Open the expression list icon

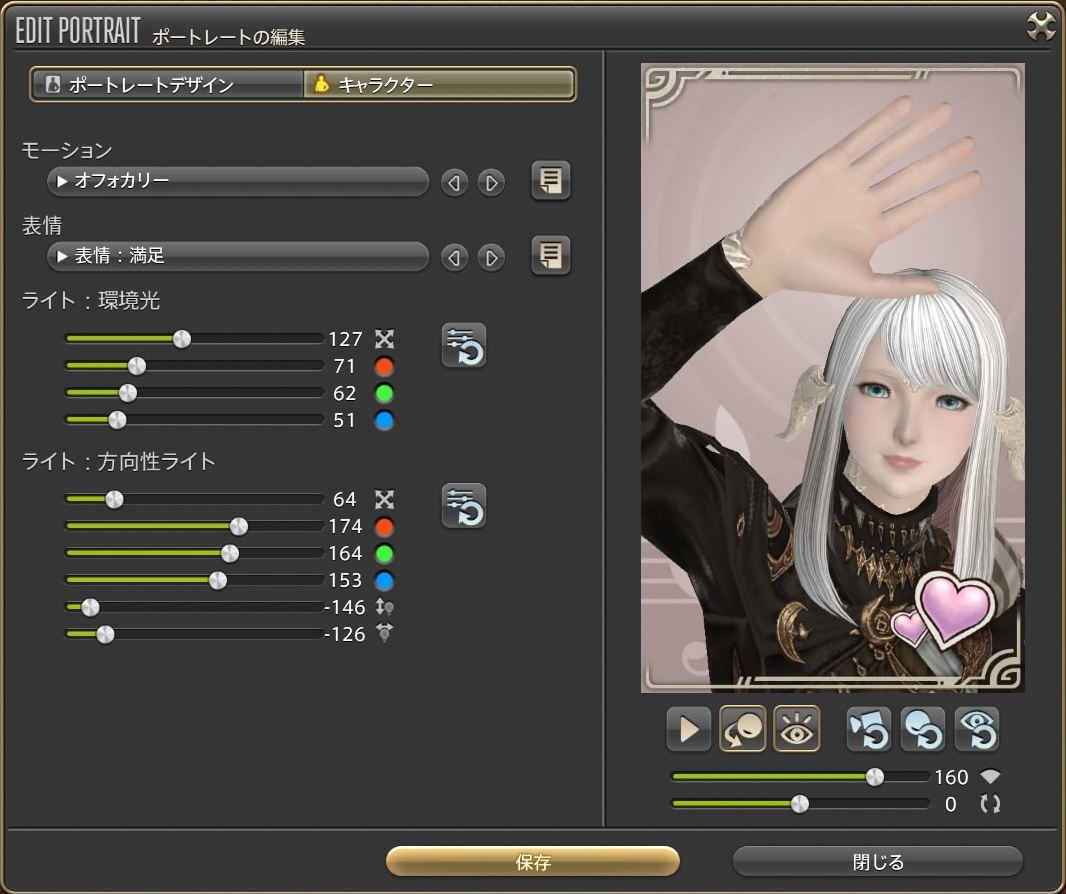click(x=550, y=256)
